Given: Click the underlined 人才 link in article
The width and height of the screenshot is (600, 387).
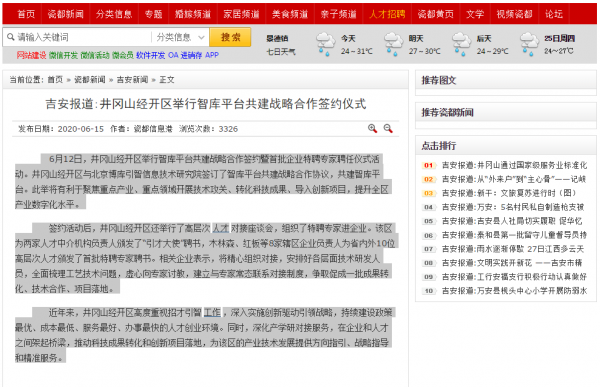Looking at the screenshot, I should pyautogui.click(x=220, y=229).
